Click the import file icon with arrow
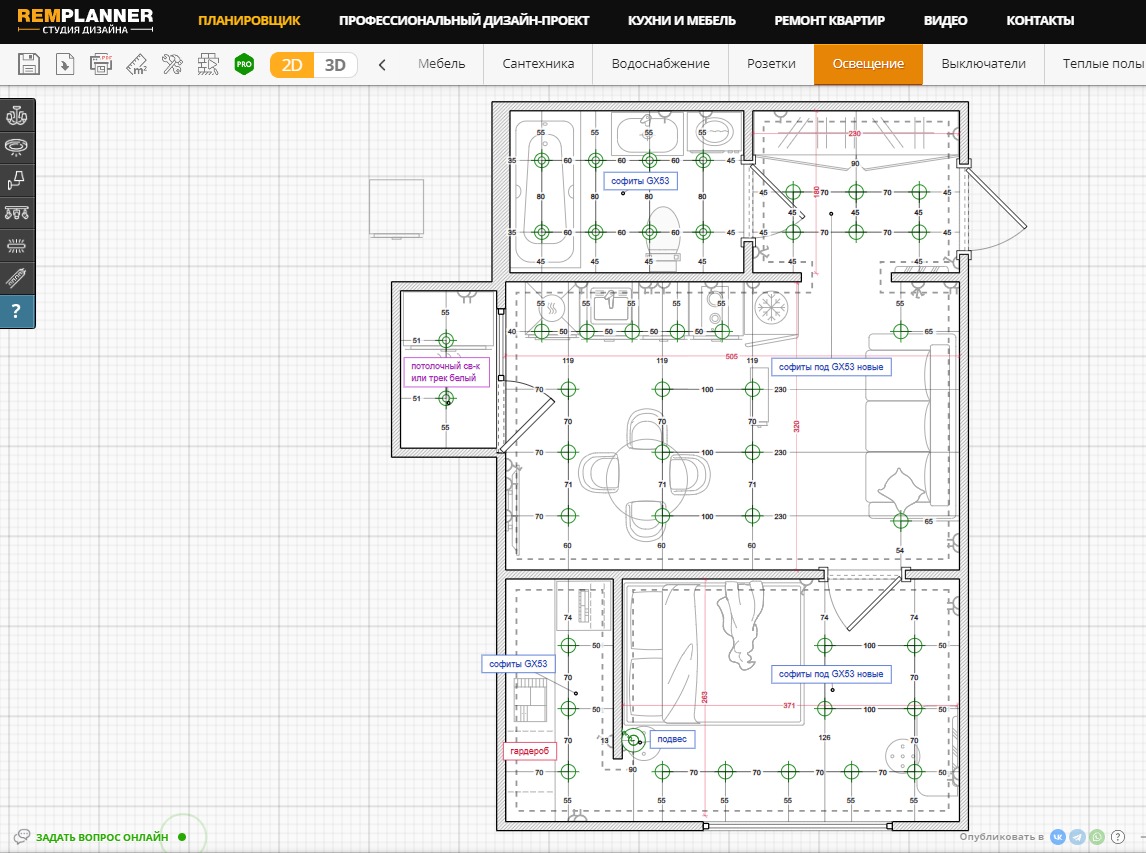This screenshot has height=853, width=1146. (65, 64)
